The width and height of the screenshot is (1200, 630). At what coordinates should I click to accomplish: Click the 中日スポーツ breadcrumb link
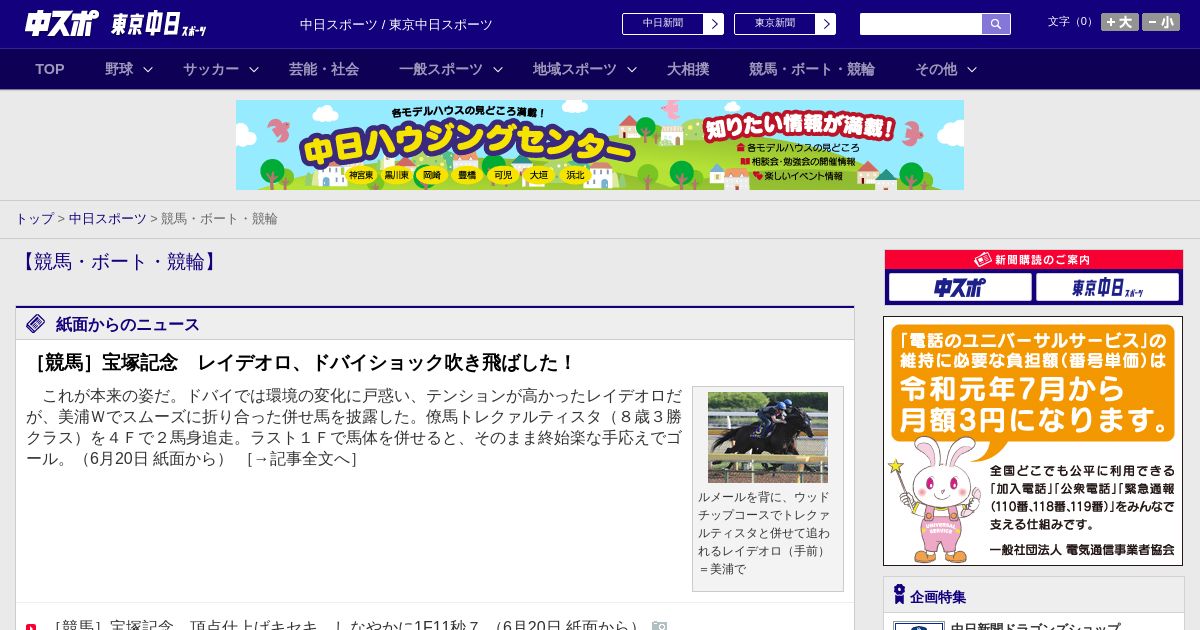click(x=108, y=218)
